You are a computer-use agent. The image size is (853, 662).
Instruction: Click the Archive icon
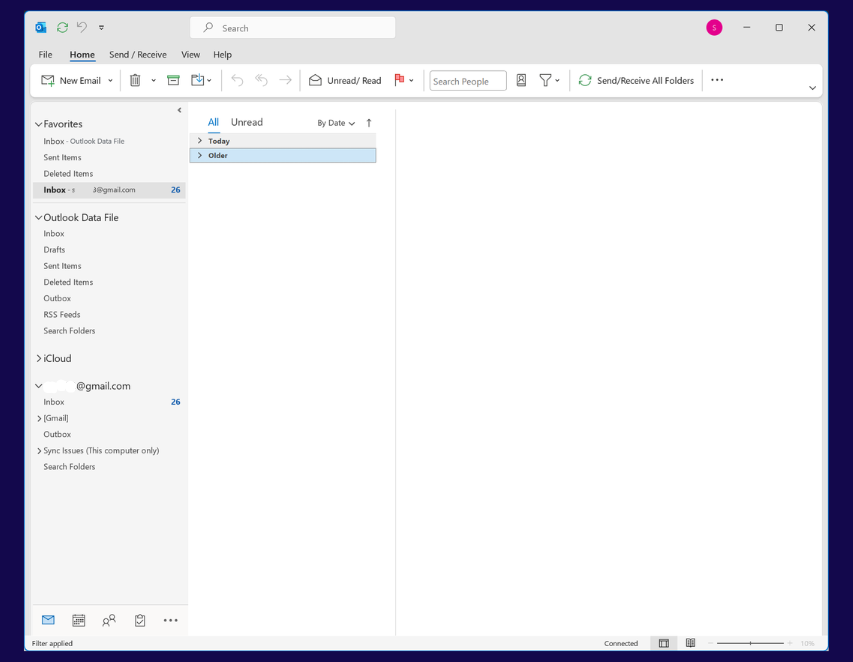[173, 81]
